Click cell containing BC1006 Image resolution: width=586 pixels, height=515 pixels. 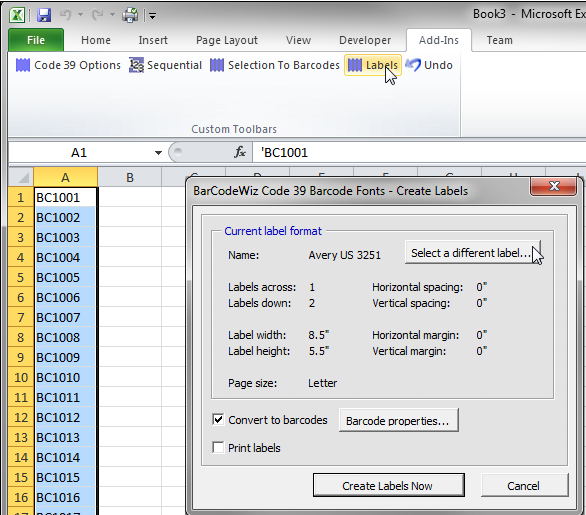[65, 297]
